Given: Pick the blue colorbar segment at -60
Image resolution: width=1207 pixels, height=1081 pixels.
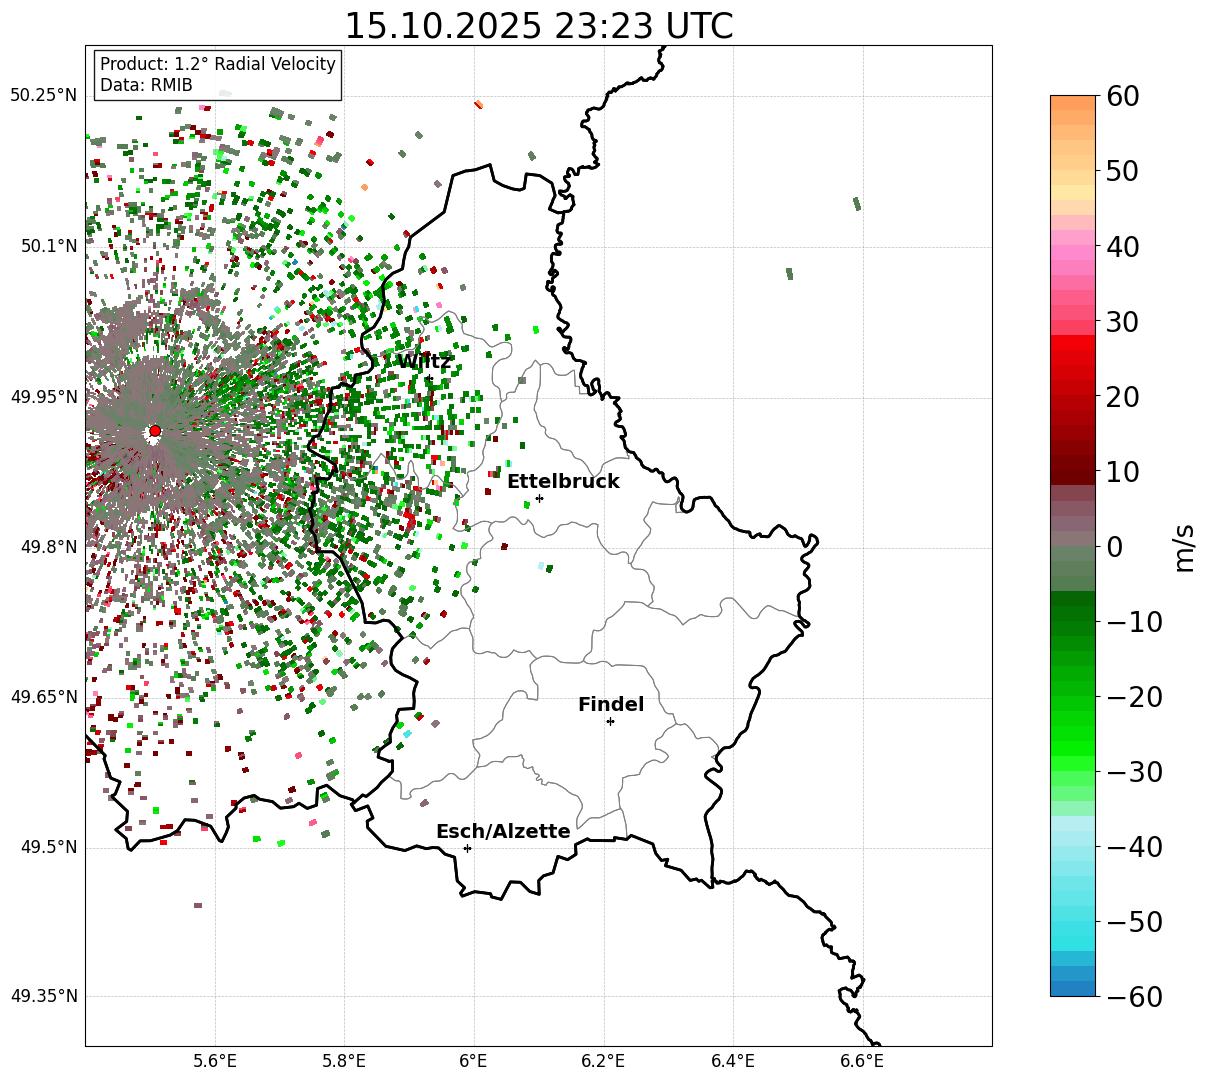Looking at the screenshot, I should (x=1073, y=987).
